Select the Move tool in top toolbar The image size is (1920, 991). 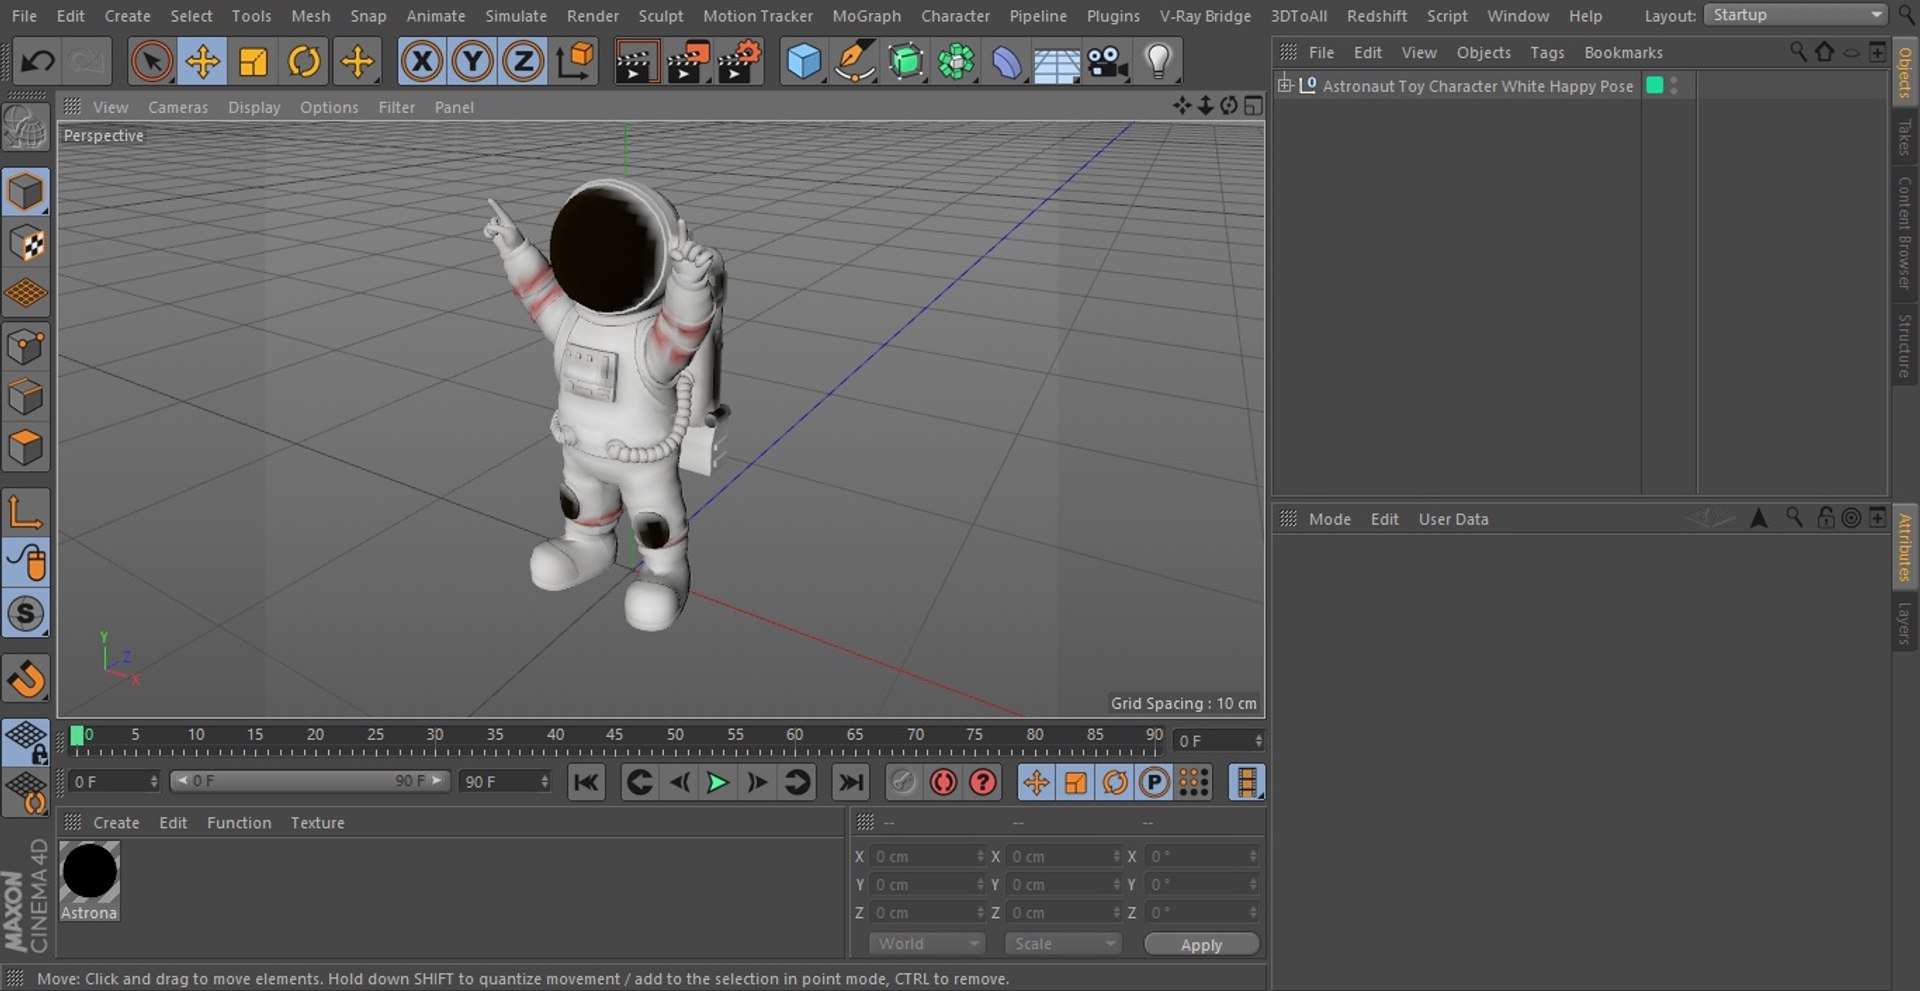[x=202, y=62]
